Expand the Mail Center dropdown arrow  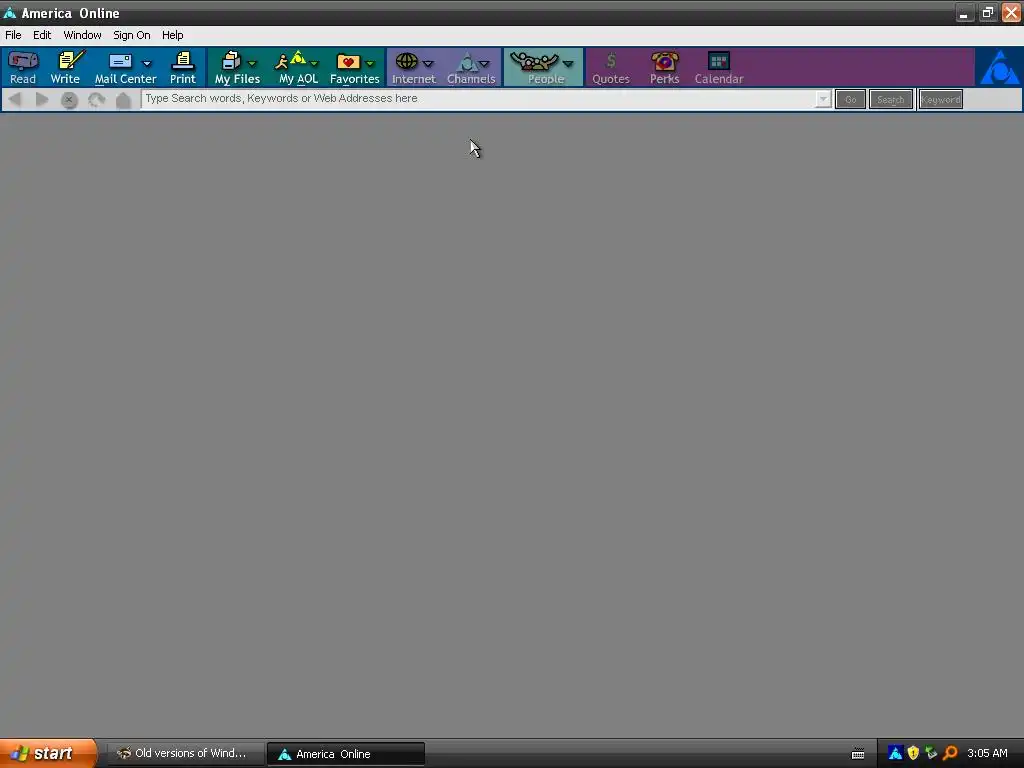146,63
